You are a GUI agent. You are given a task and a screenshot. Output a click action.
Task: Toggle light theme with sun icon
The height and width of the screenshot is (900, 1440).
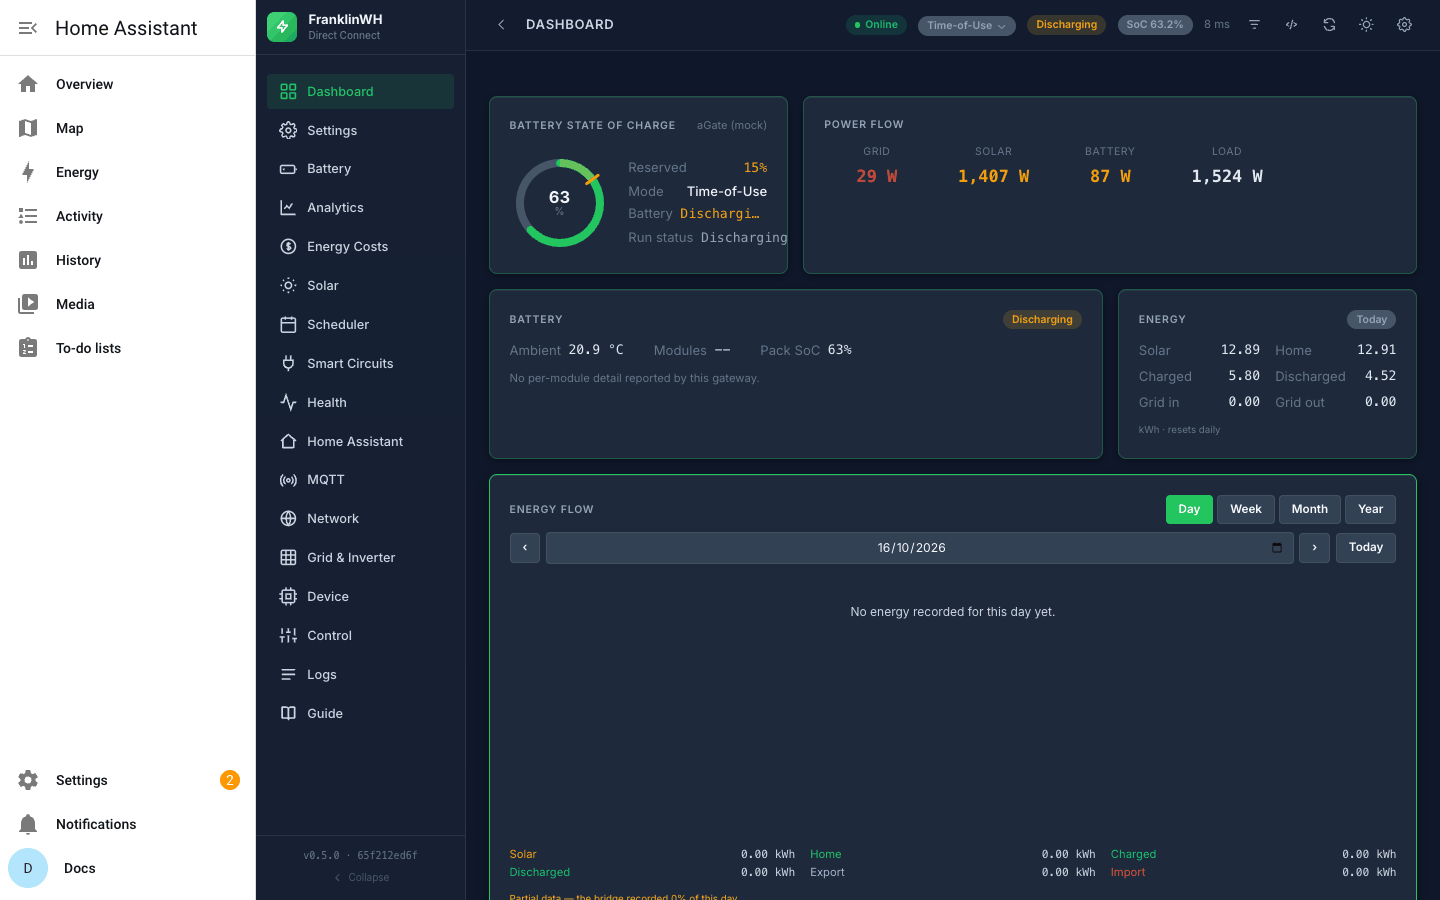(1366, 25)
